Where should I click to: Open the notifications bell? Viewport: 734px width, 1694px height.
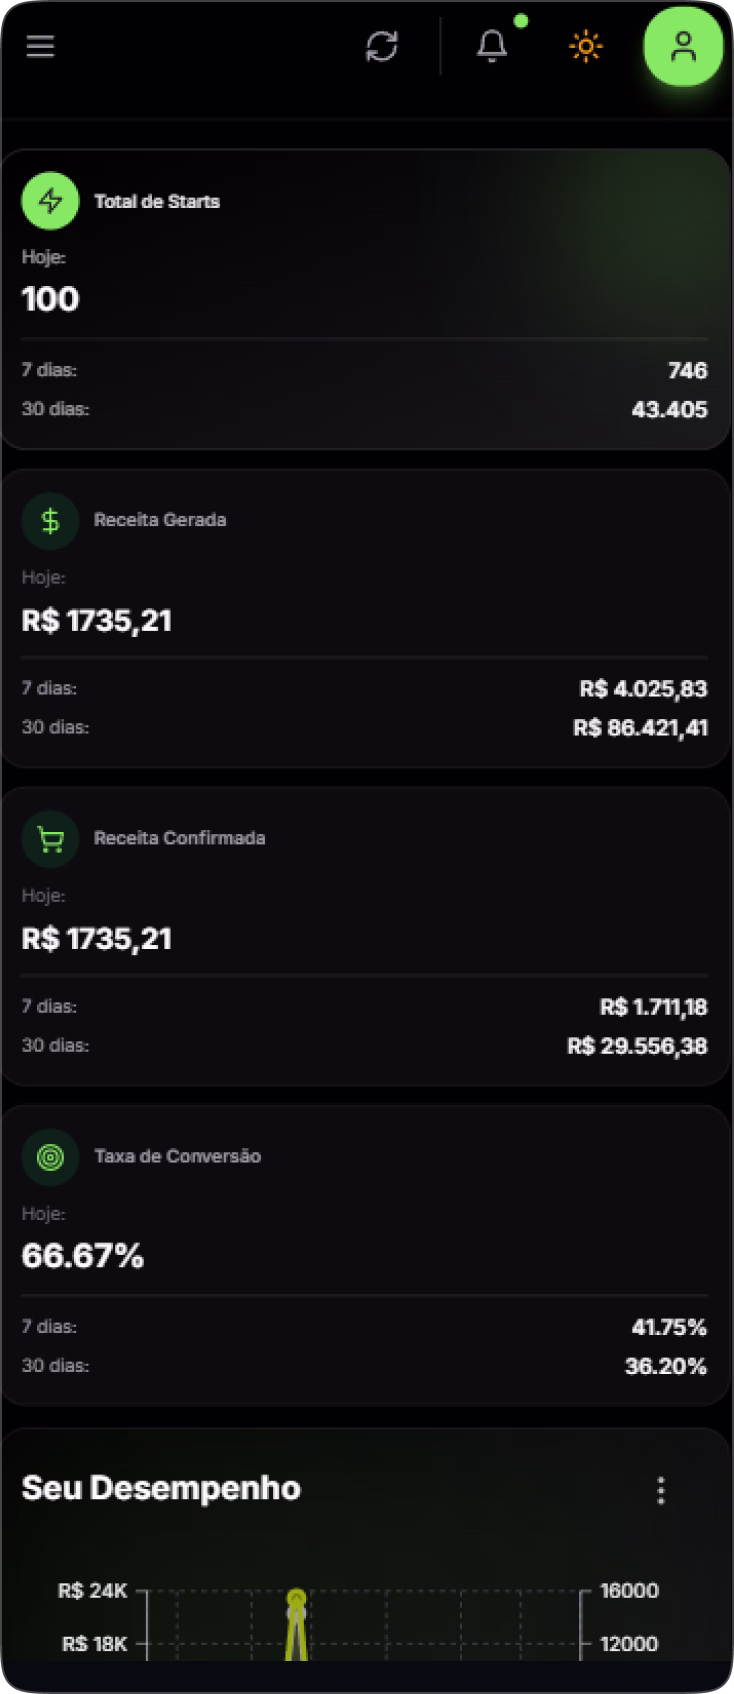pos(492,46)
